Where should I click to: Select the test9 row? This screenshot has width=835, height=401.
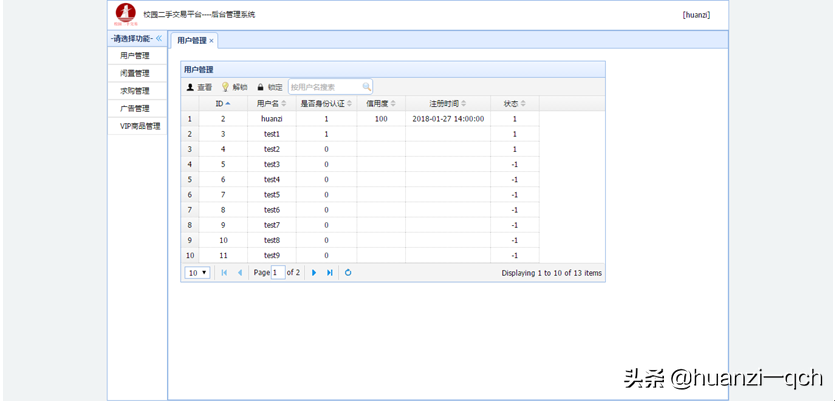(360, 256)
